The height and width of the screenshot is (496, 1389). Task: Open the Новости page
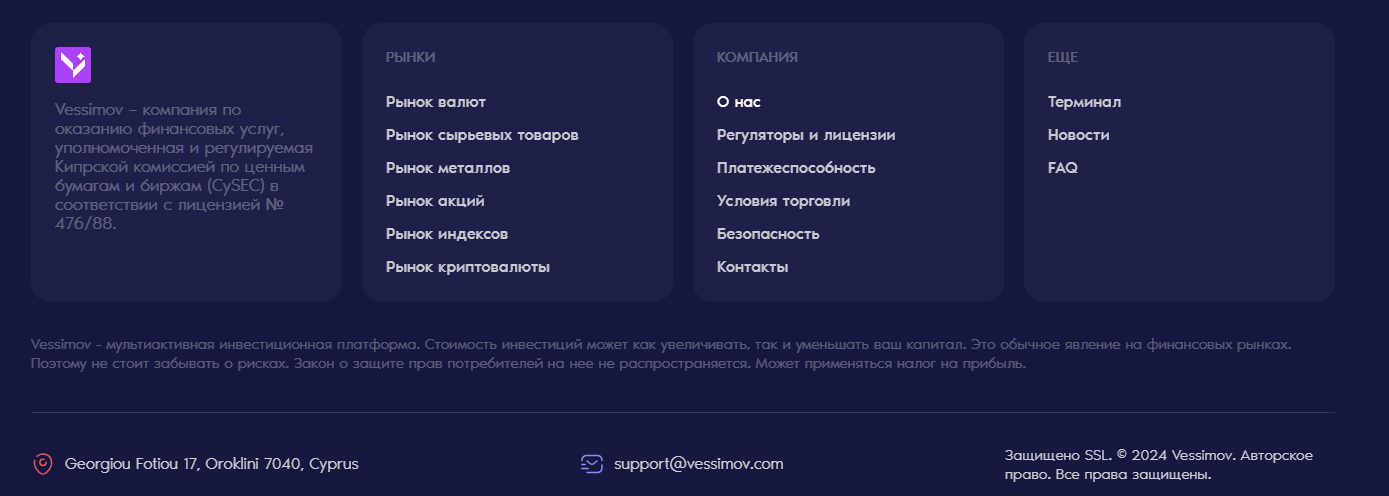pyautogui.click(x=1078, y=135)
